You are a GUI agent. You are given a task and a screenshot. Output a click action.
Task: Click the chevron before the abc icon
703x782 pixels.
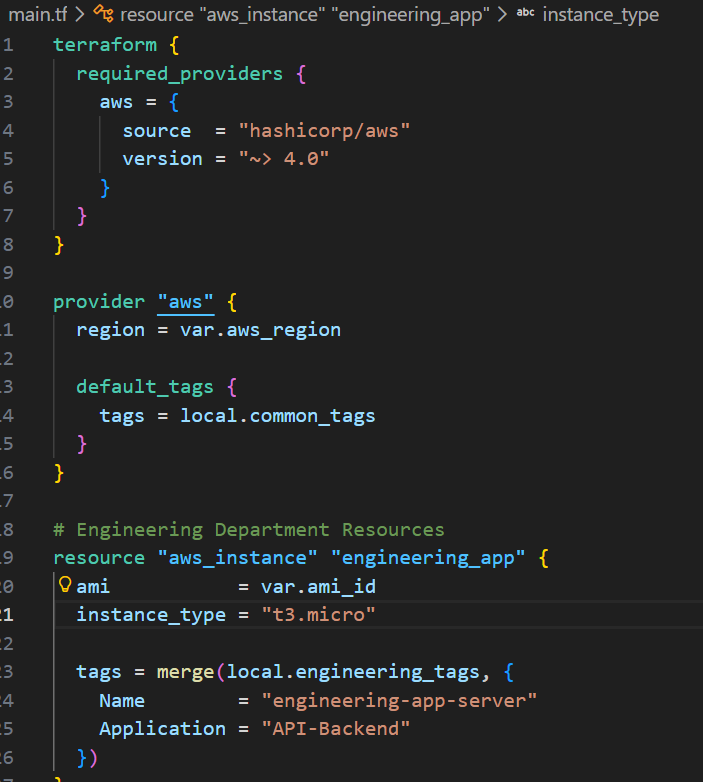(502, 15)
